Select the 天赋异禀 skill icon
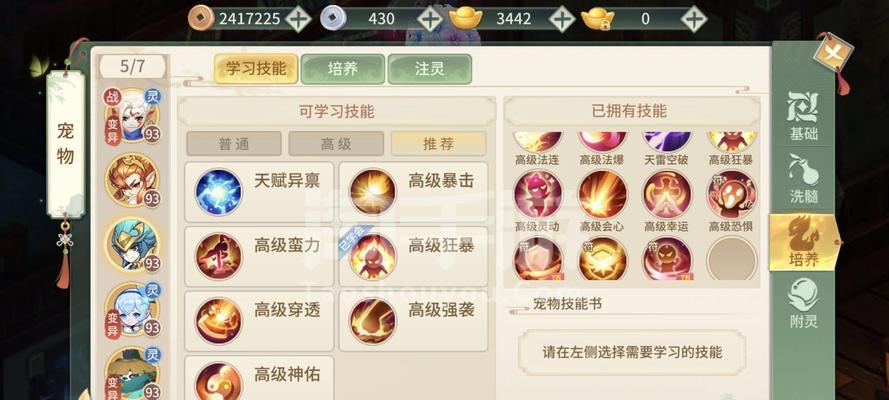This screenshot has height=400, width=889. point(218,192)
